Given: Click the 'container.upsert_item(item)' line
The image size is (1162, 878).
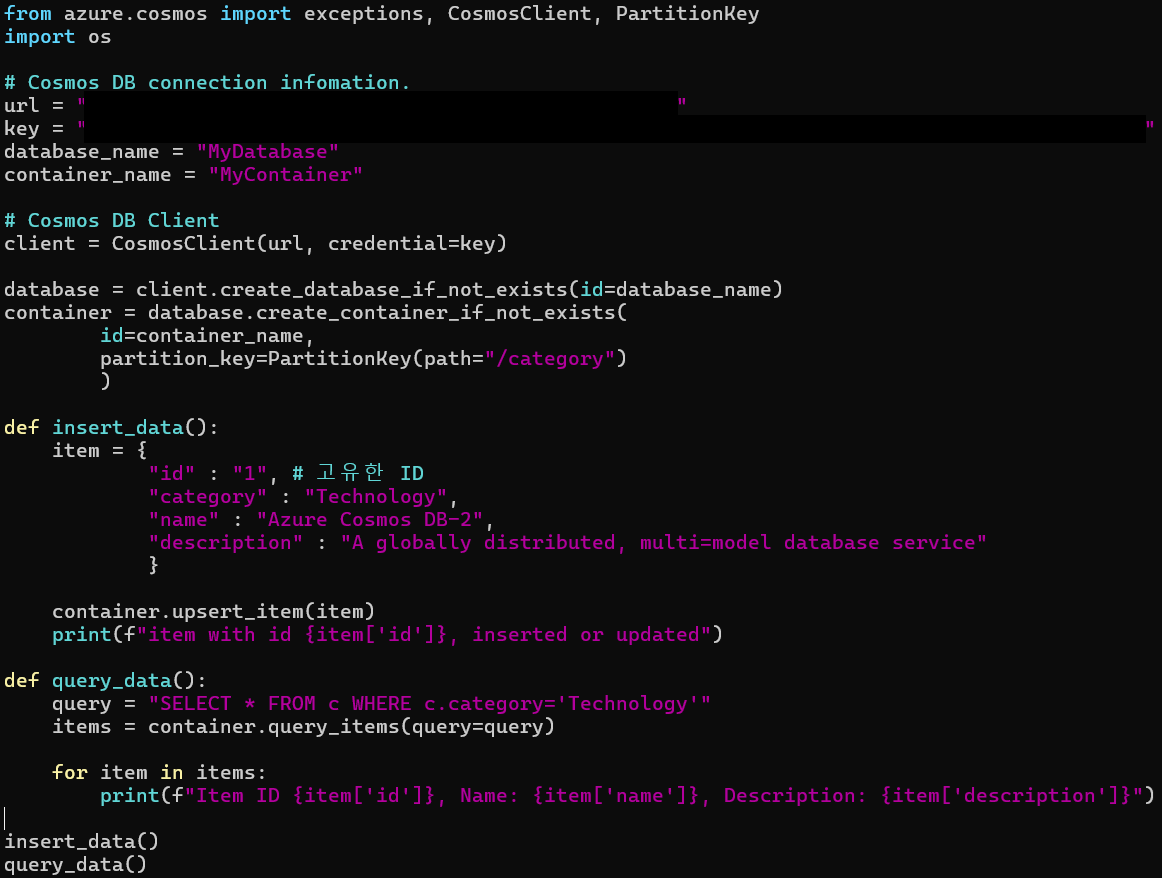Looking at the screenshot, I should (213, 611).
